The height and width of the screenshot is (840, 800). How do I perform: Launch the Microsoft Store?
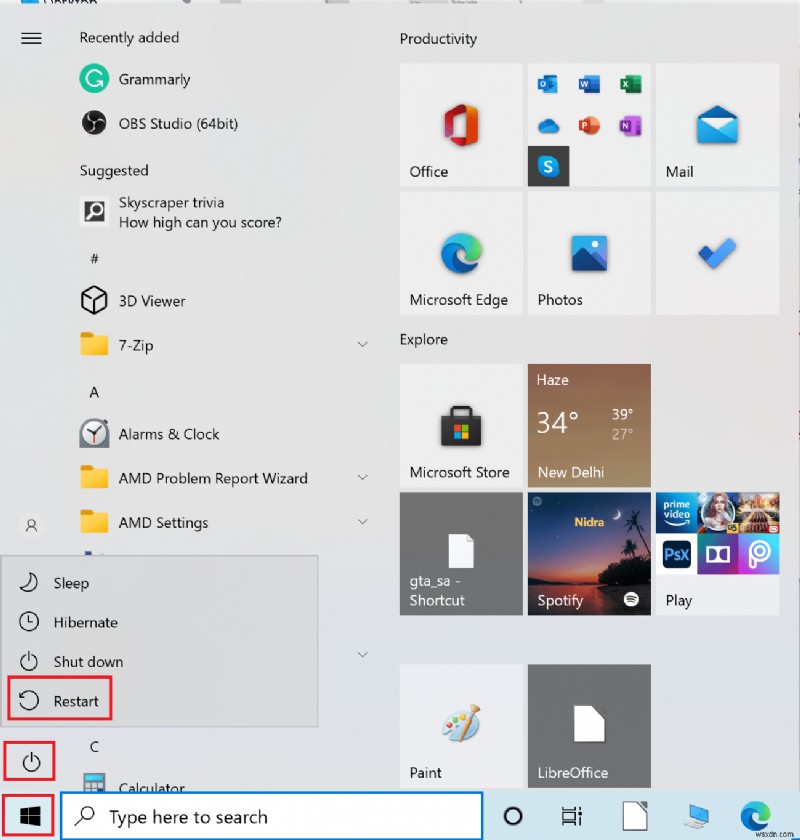click(460, 425)
